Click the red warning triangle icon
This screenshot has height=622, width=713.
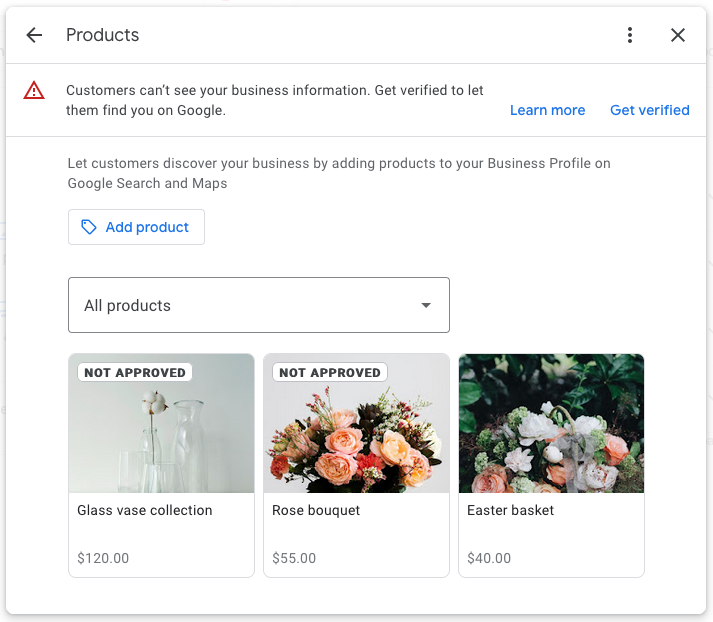coord(34,91)
